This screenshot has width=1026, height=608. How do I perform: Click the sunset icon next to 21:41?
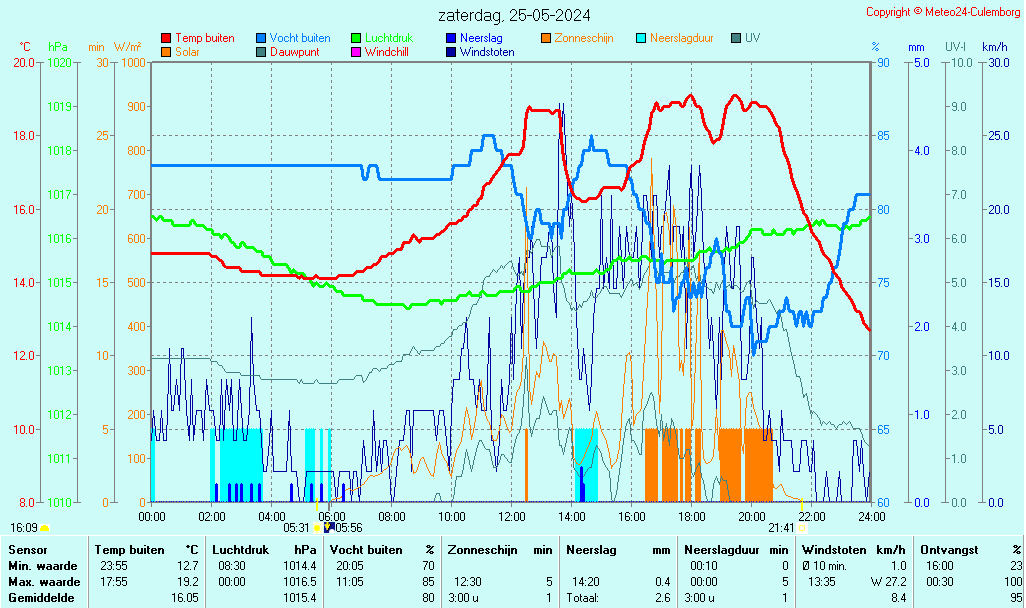point(802,528)
